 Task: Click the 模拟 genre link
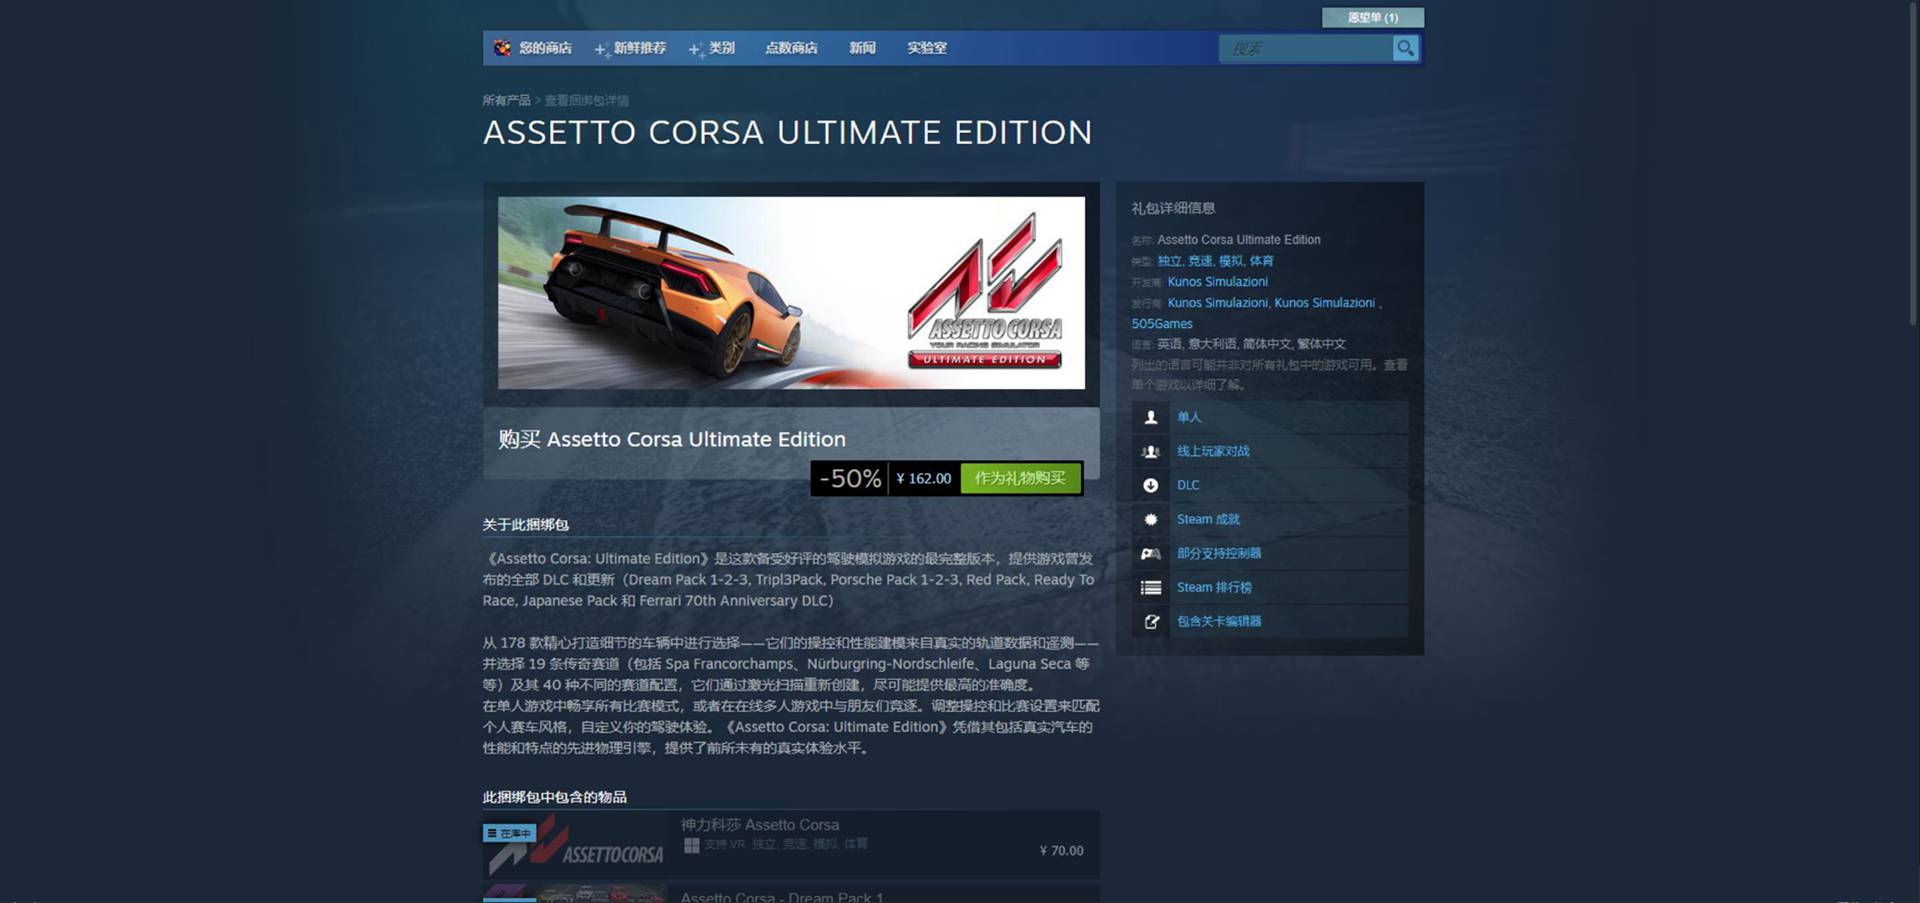[x=1231, y=261]
